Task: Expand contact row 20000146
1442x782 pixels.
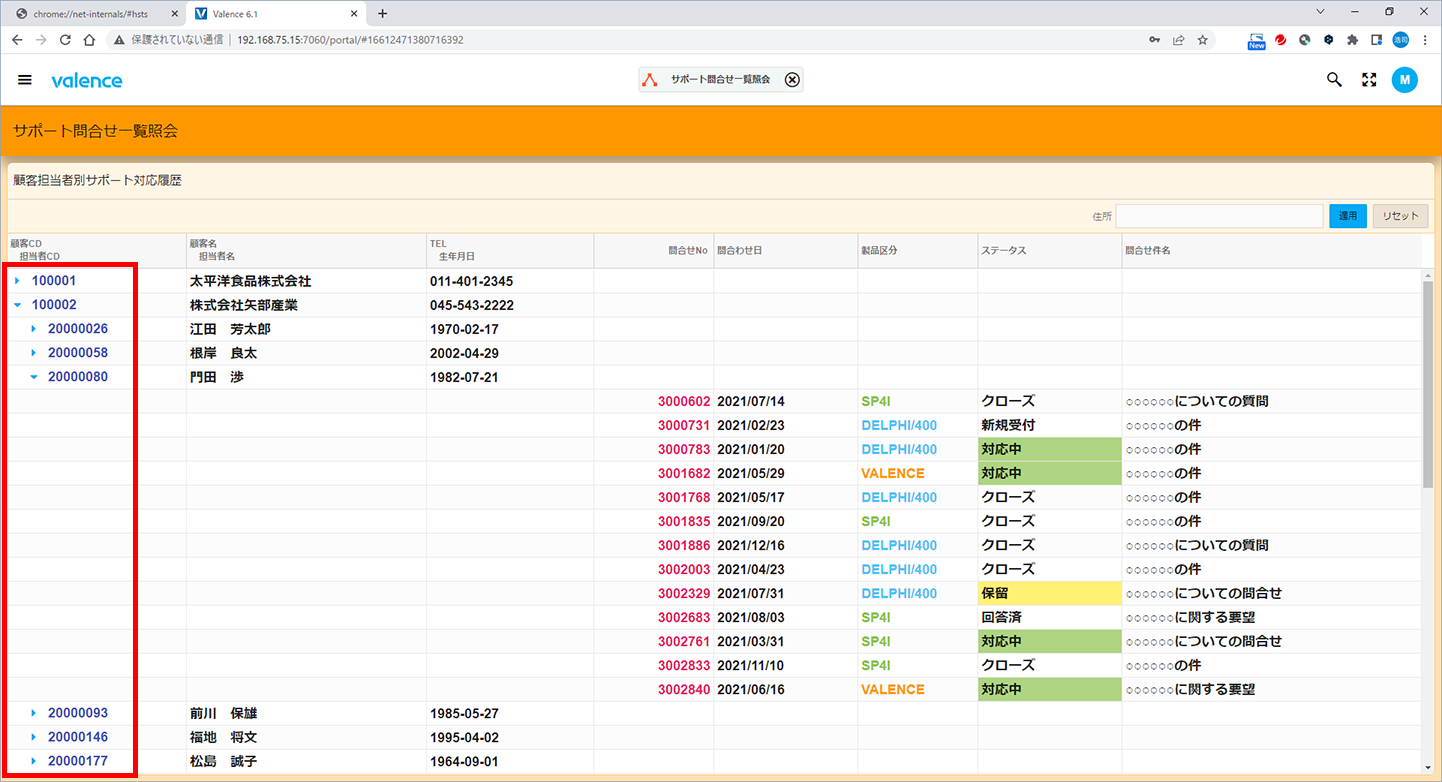Action: click(34, 737)
